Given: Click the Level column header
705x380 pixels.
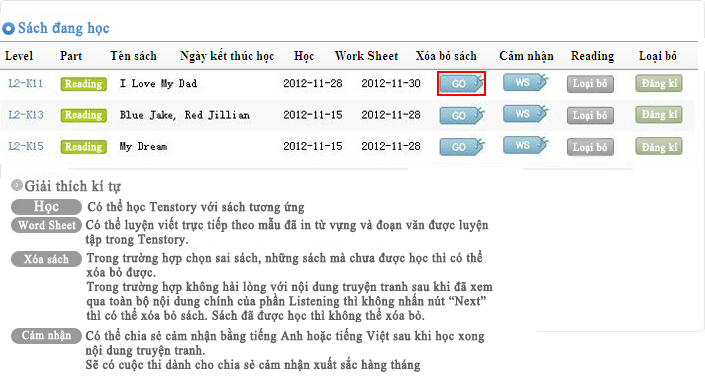Looking at the screenshot, I should point(19,56).
